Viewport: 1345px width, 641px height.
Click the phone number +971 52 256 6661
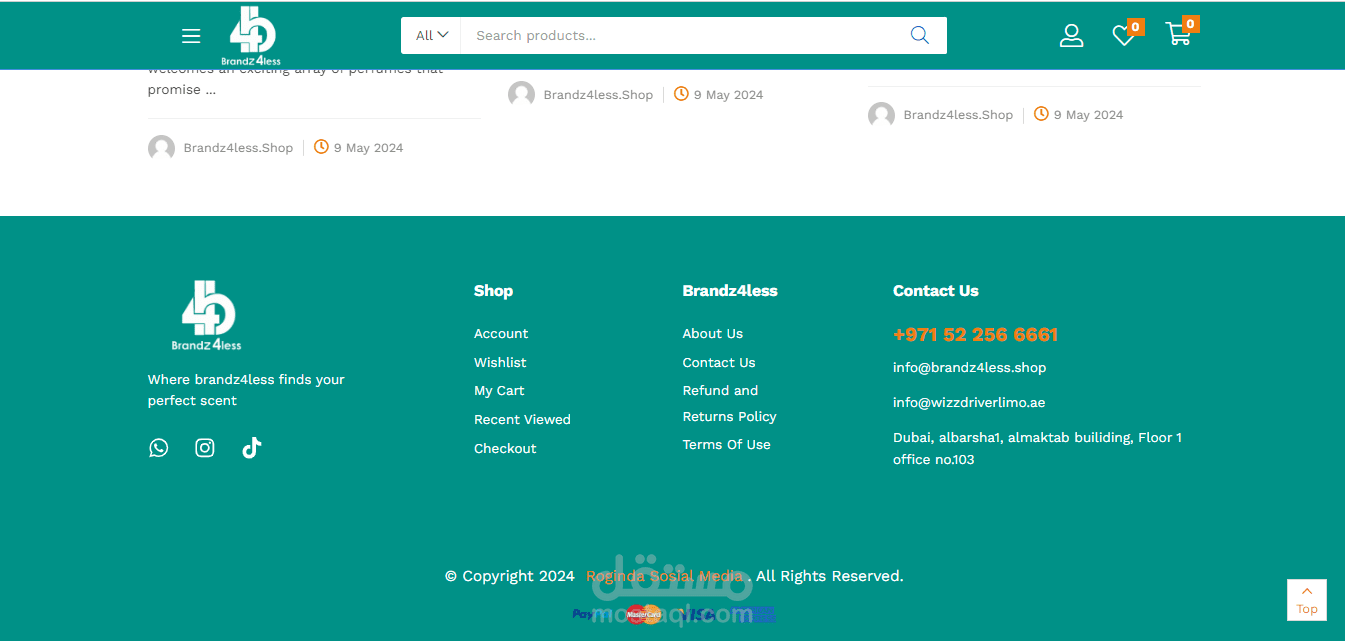point(975,334)
